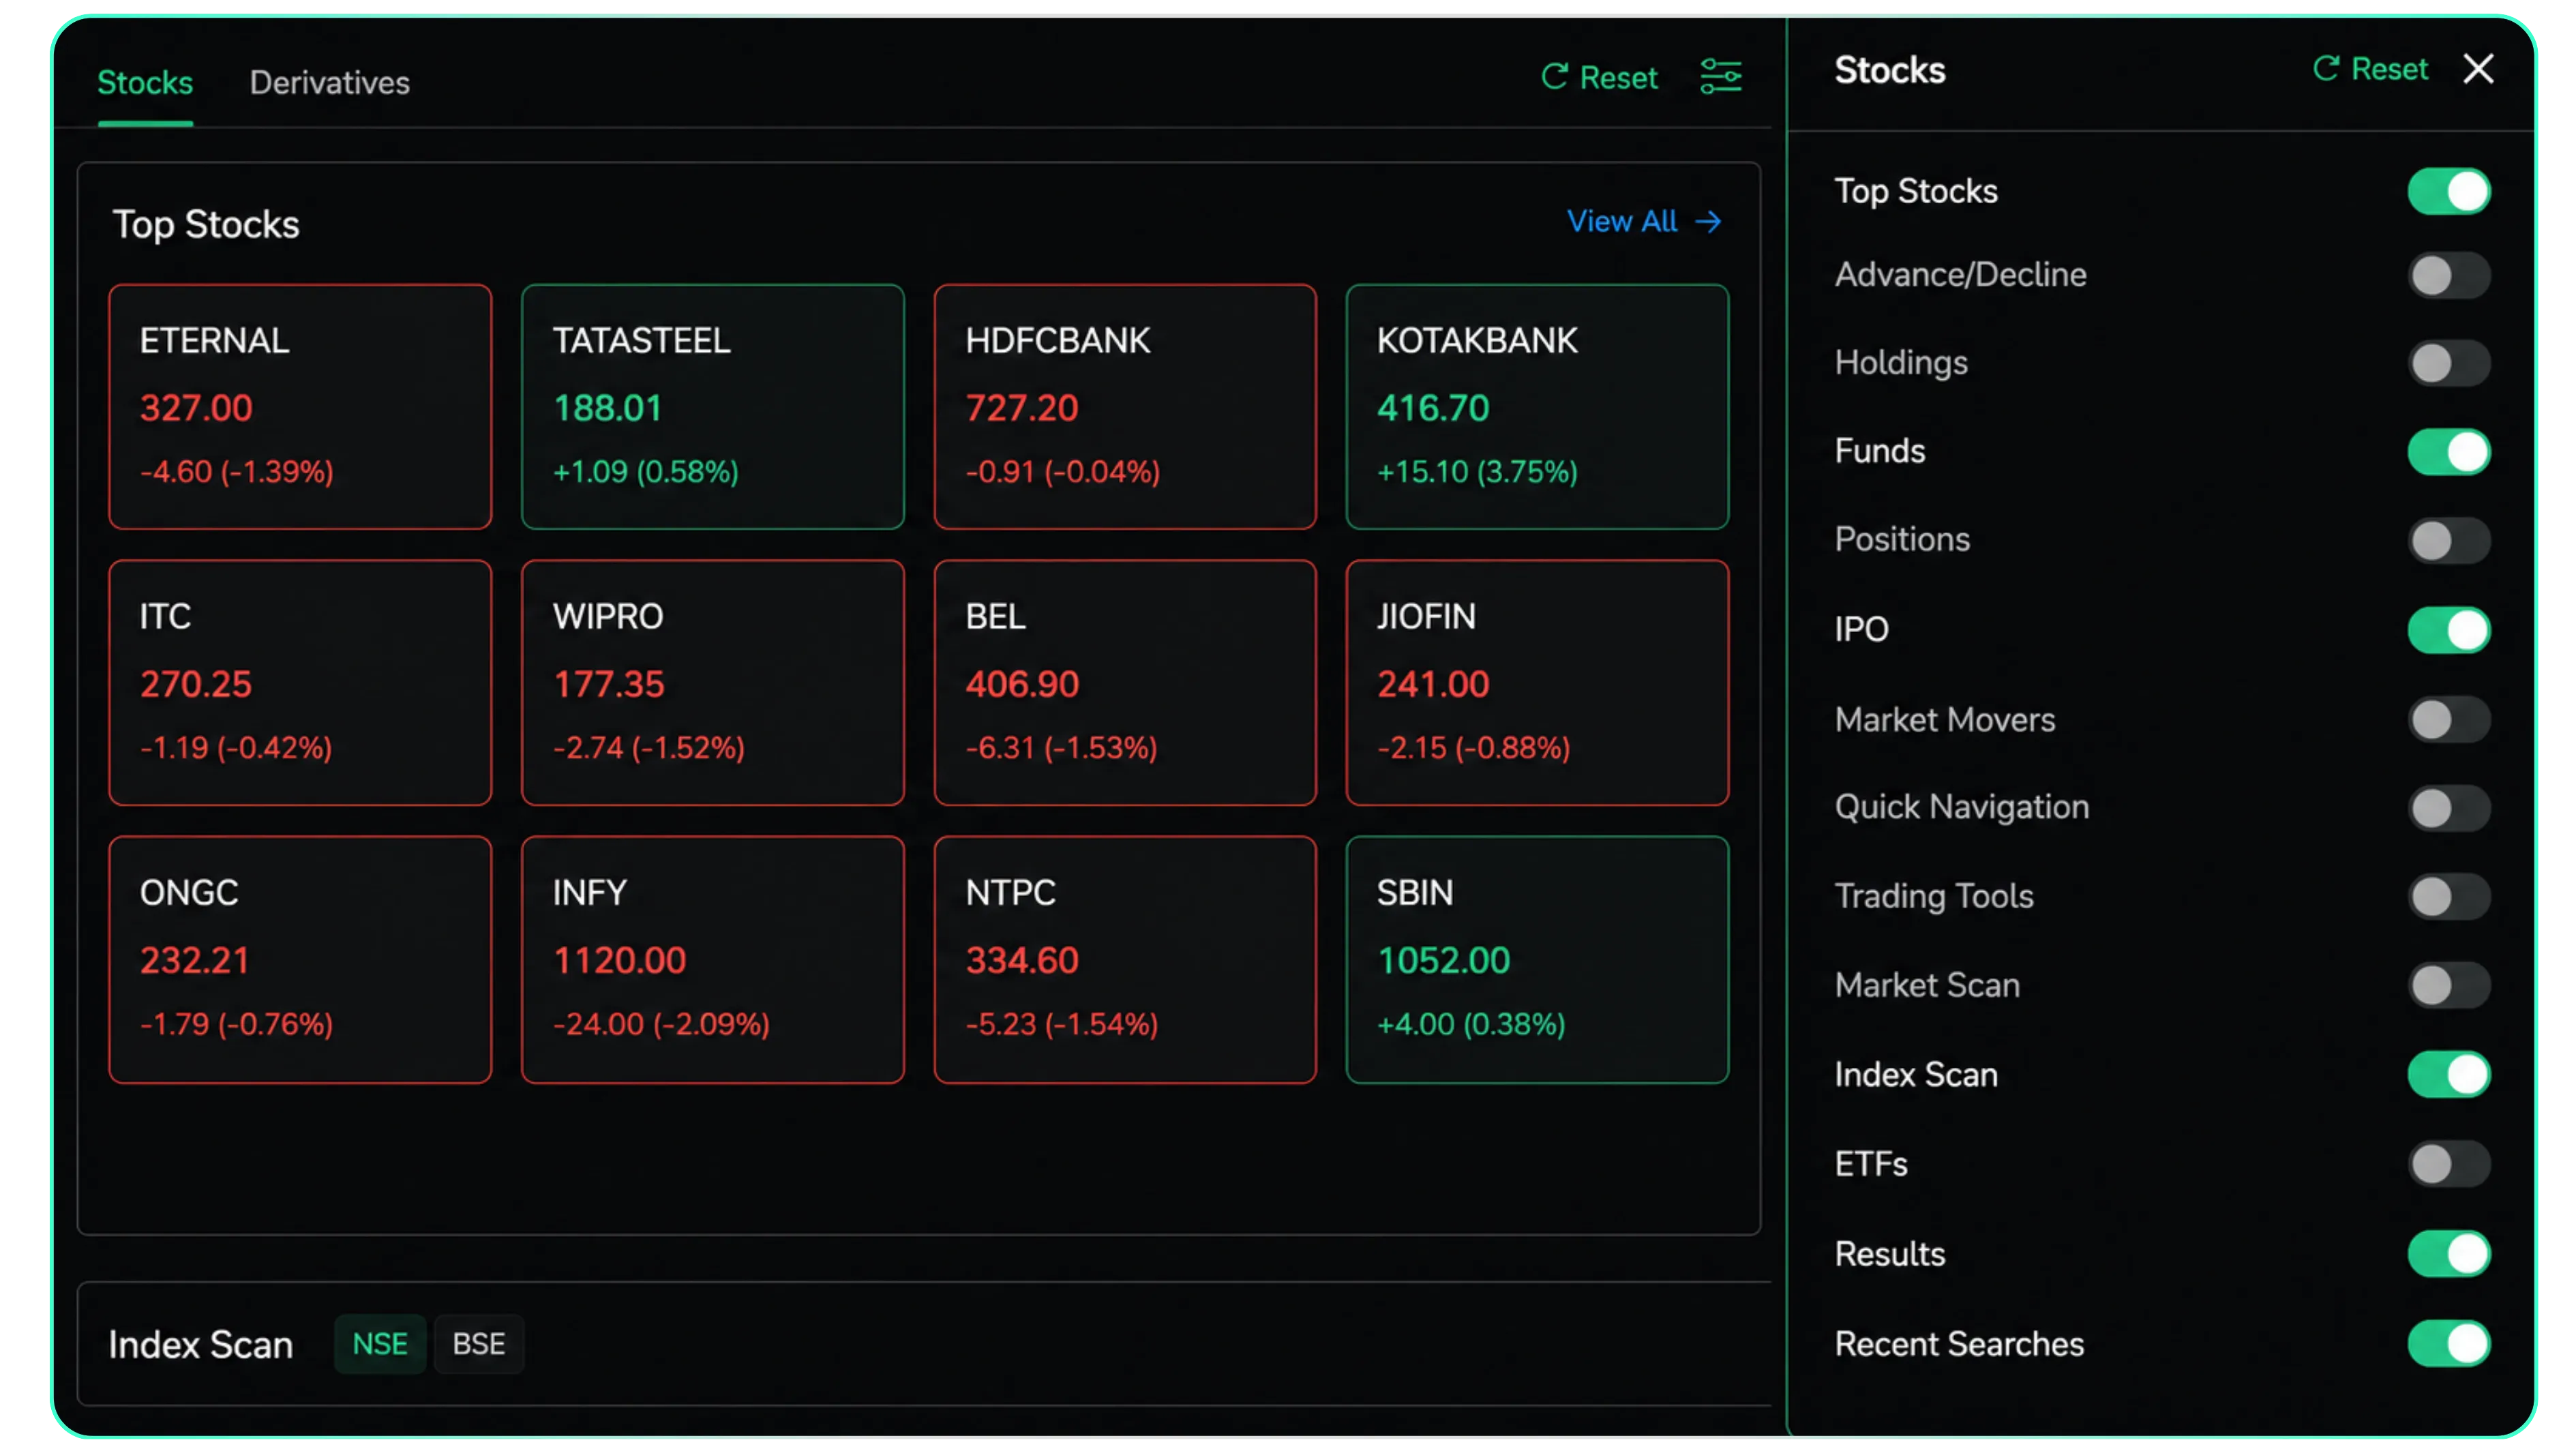Open the ETERNAL stock card

point(300,407)
